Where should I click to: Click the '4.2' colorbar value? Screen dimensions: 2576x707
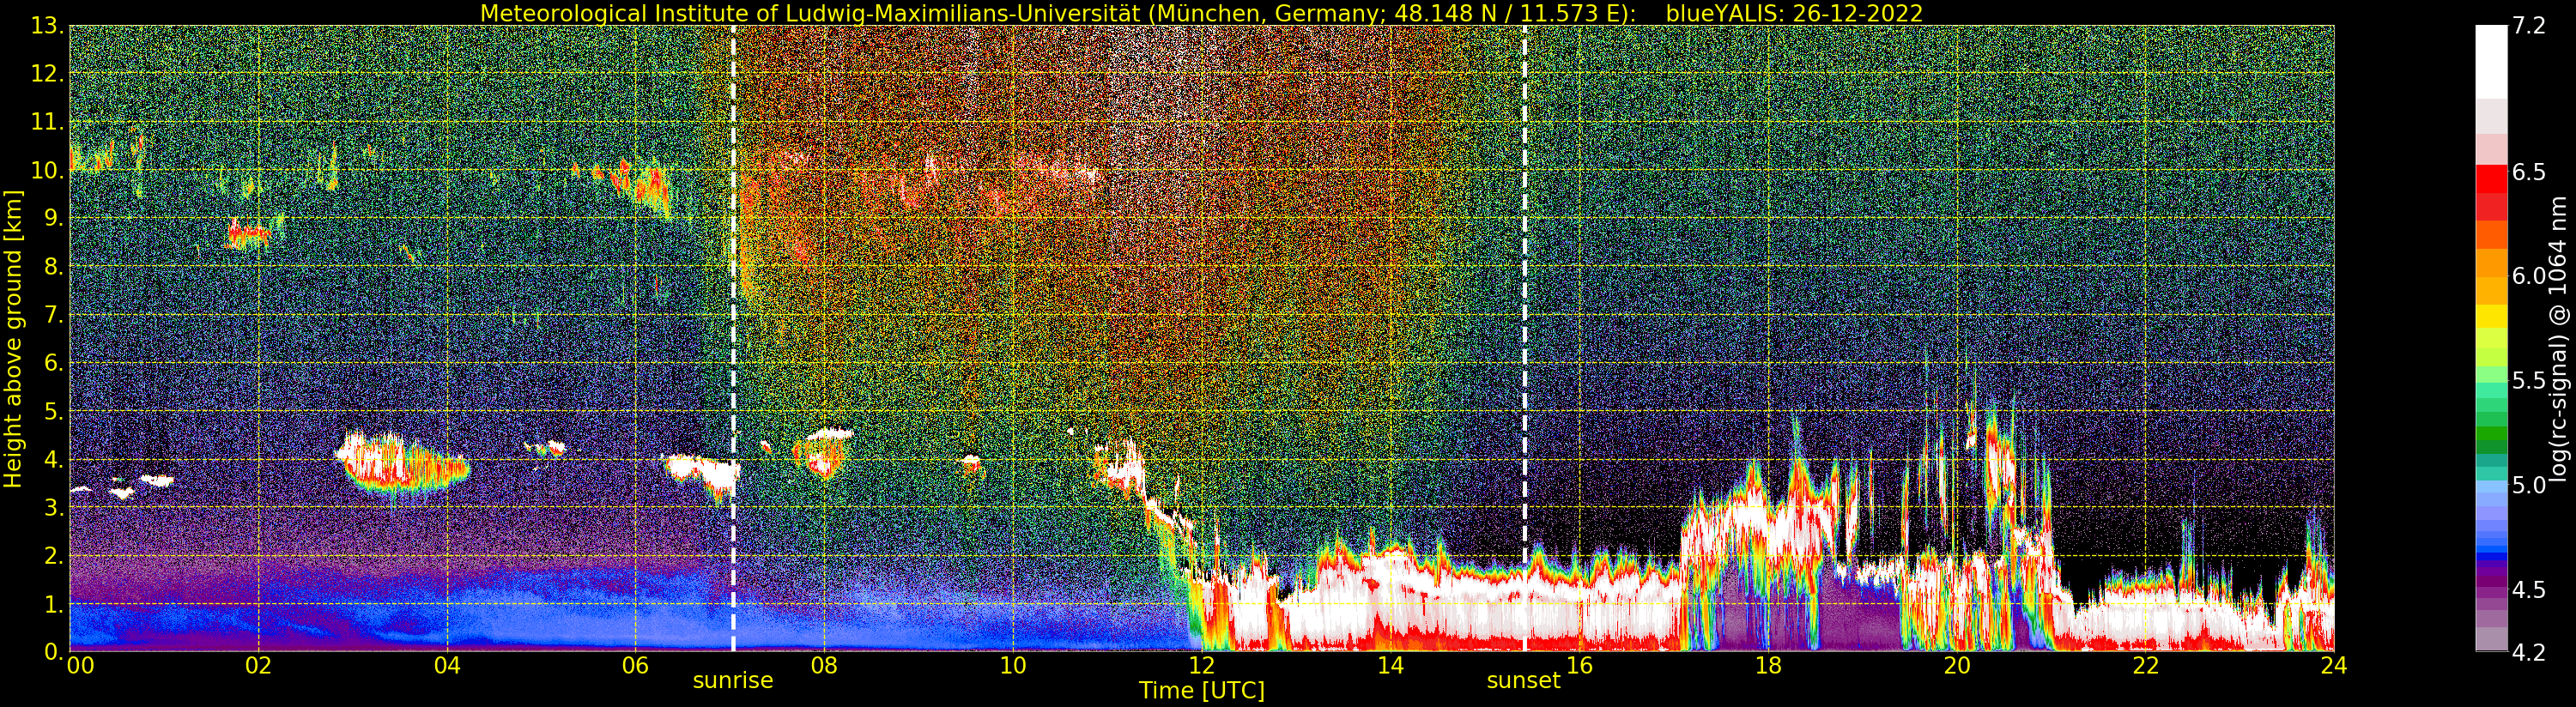[x=2529, y=653]
